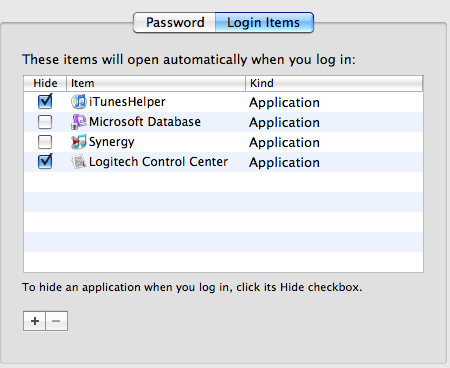Screen dimensions: 450x368
Task: Click the iTunesHelper app icon
Action: [x=79, y=102]
